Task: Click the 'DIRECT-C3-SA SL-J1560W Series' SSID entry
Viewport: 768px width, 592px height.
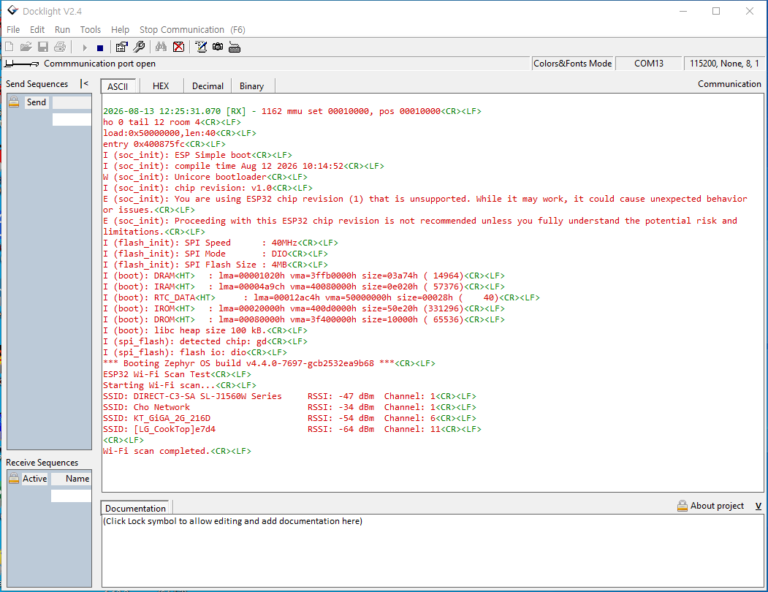Action: point(208,396)
